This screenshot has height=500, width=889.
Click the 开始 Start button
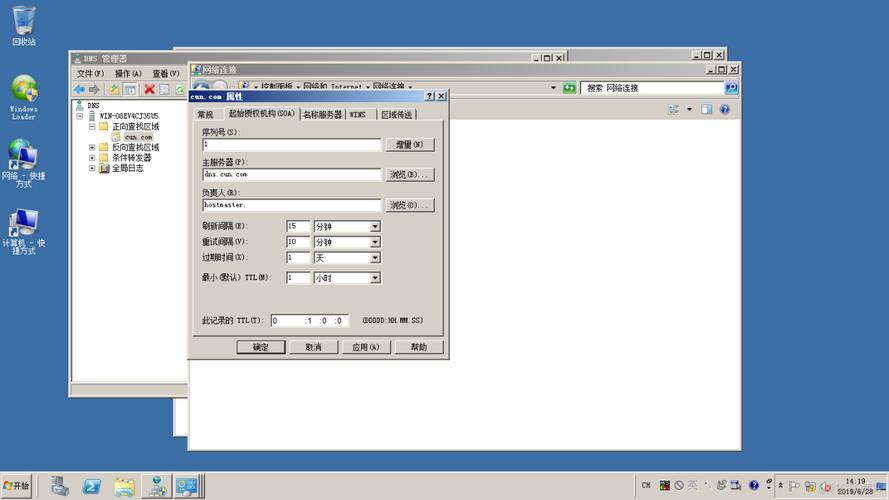point(16,486)
